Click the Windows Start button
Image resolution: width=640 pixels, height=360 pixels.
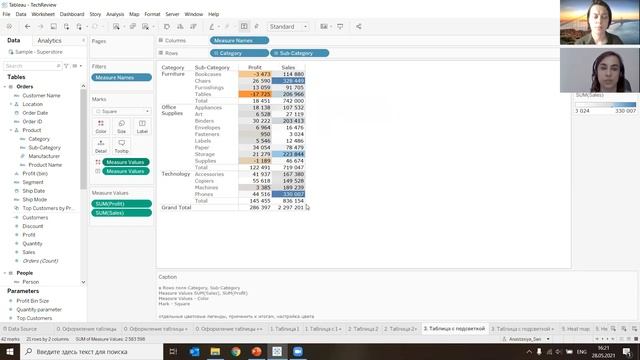point(10,351)
